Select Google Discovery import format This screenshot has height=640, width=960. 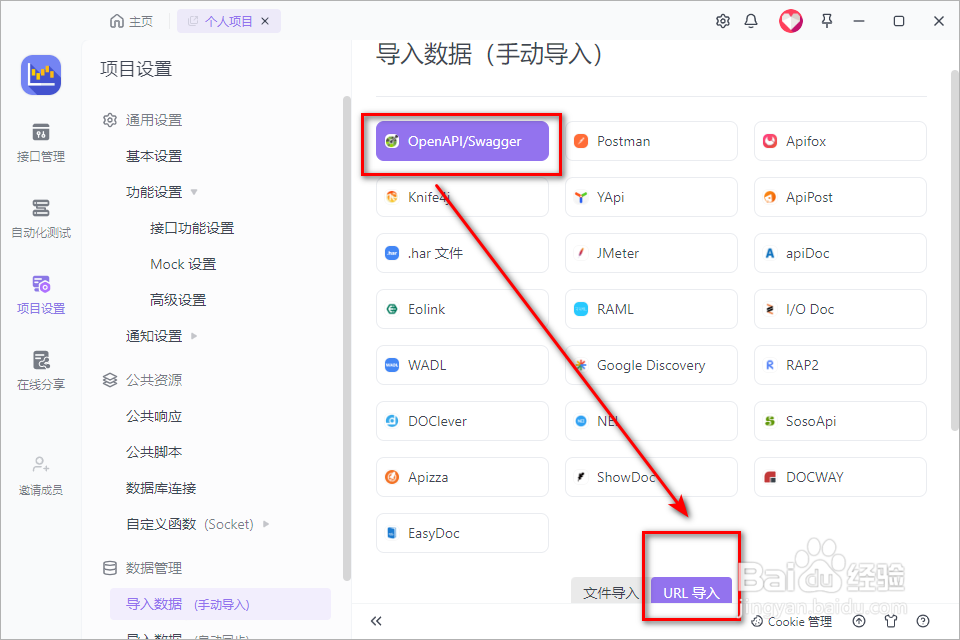coord(651,365)
